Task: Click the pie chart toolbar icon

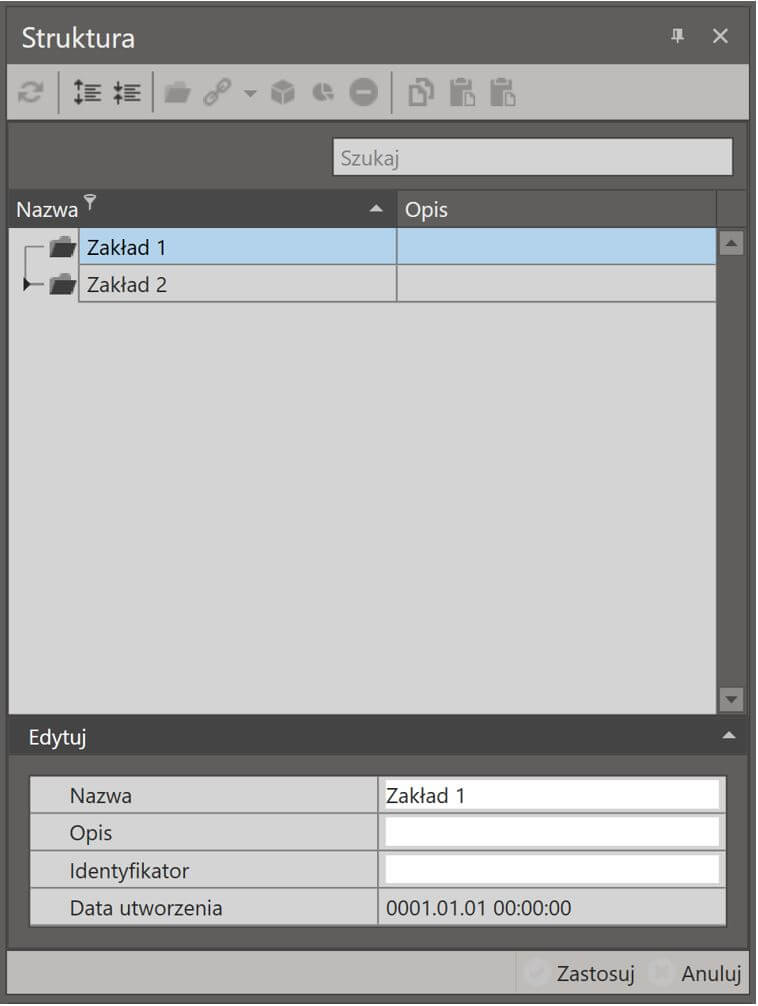Action: tap(323, 93)
